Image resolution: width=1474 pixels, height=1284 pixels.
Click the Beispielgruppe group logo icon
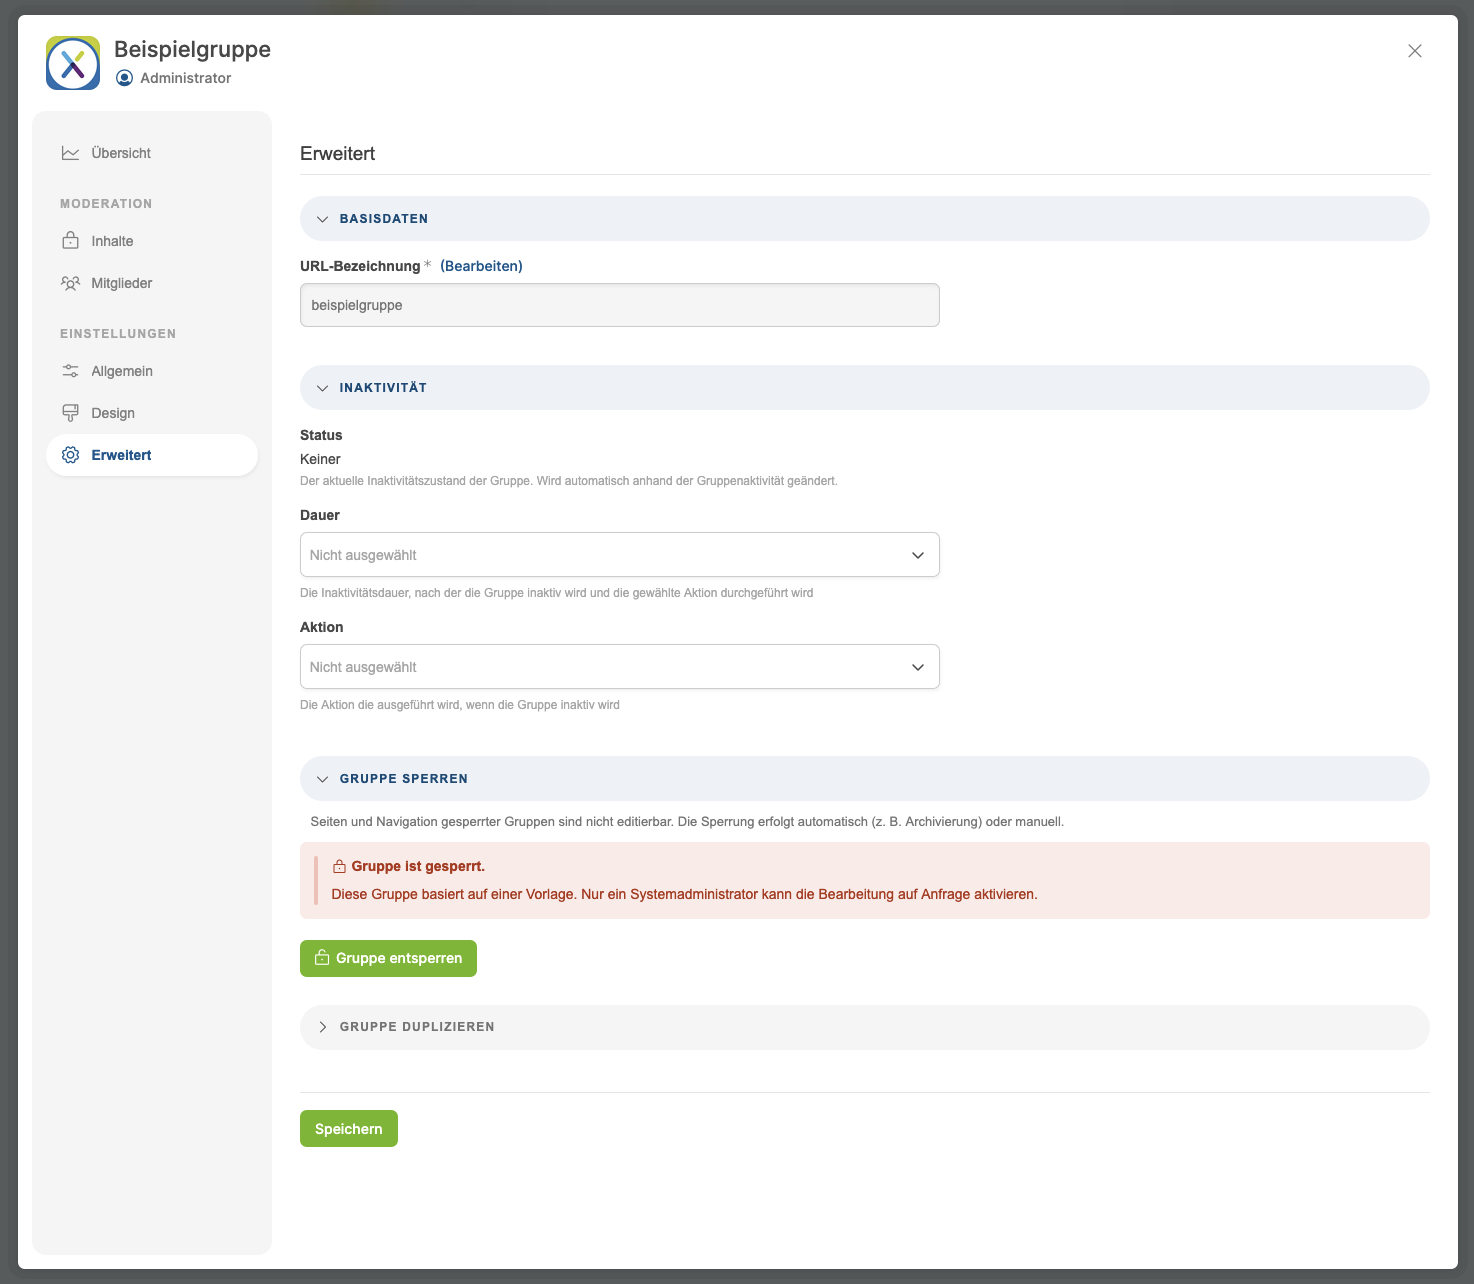[73, 63]
